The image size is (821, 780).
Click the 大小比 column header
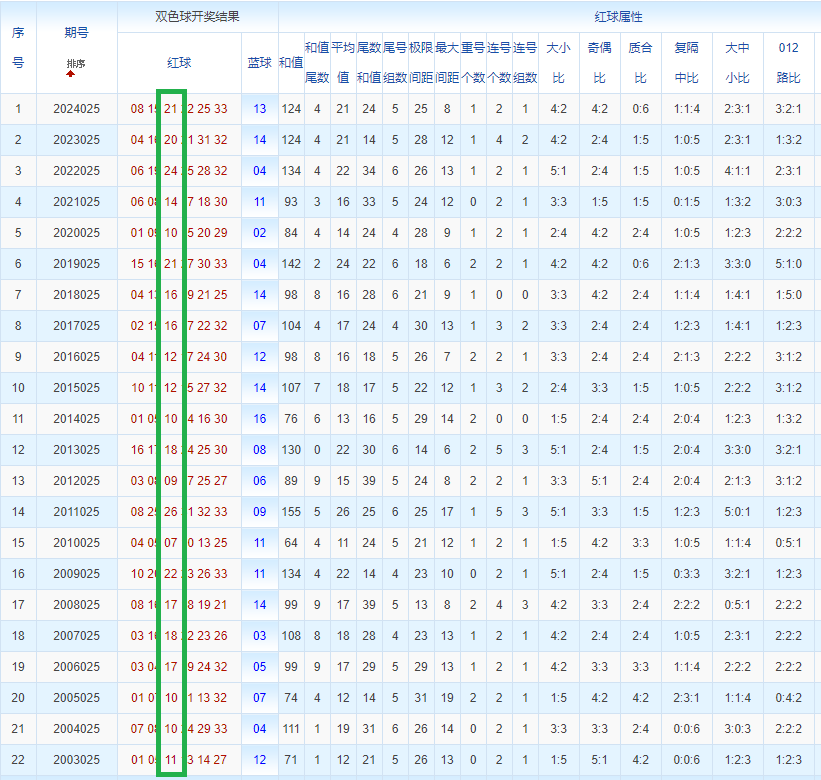click(559, 62)
